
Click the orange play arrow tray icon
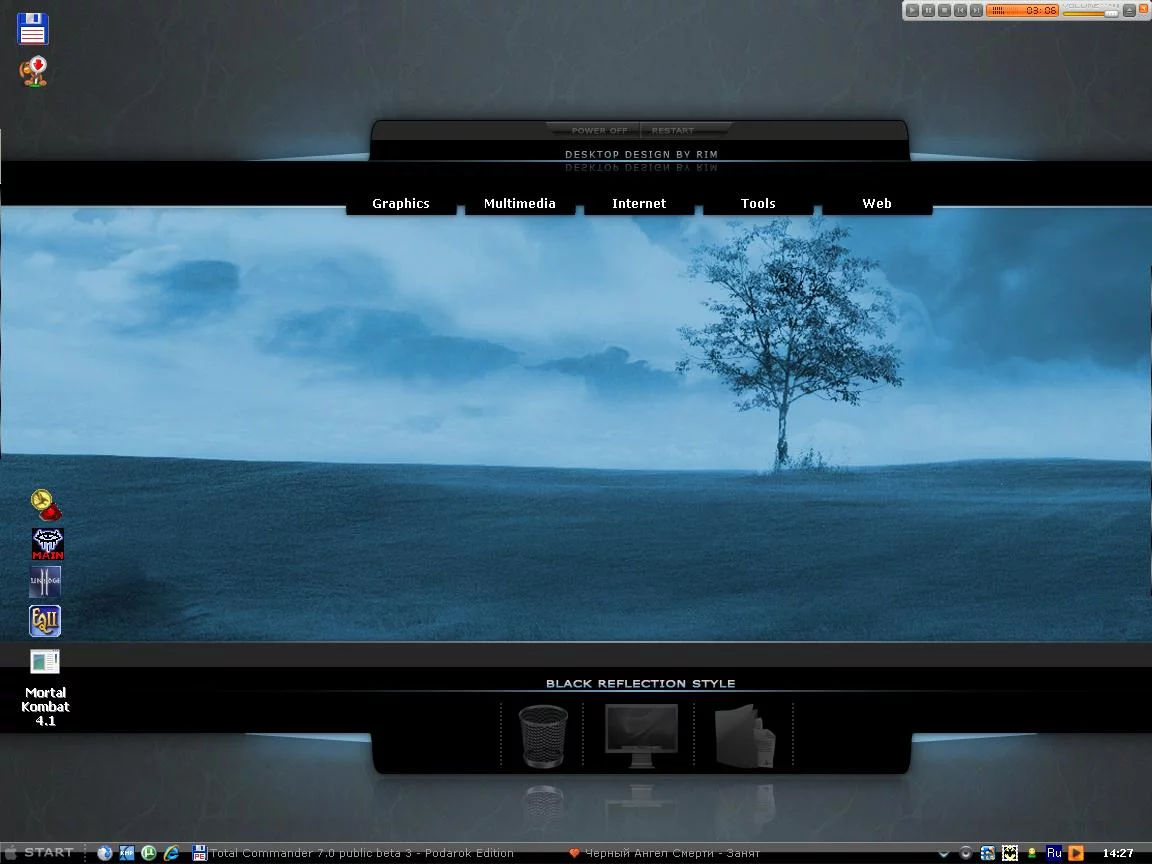pos(1076,853)
